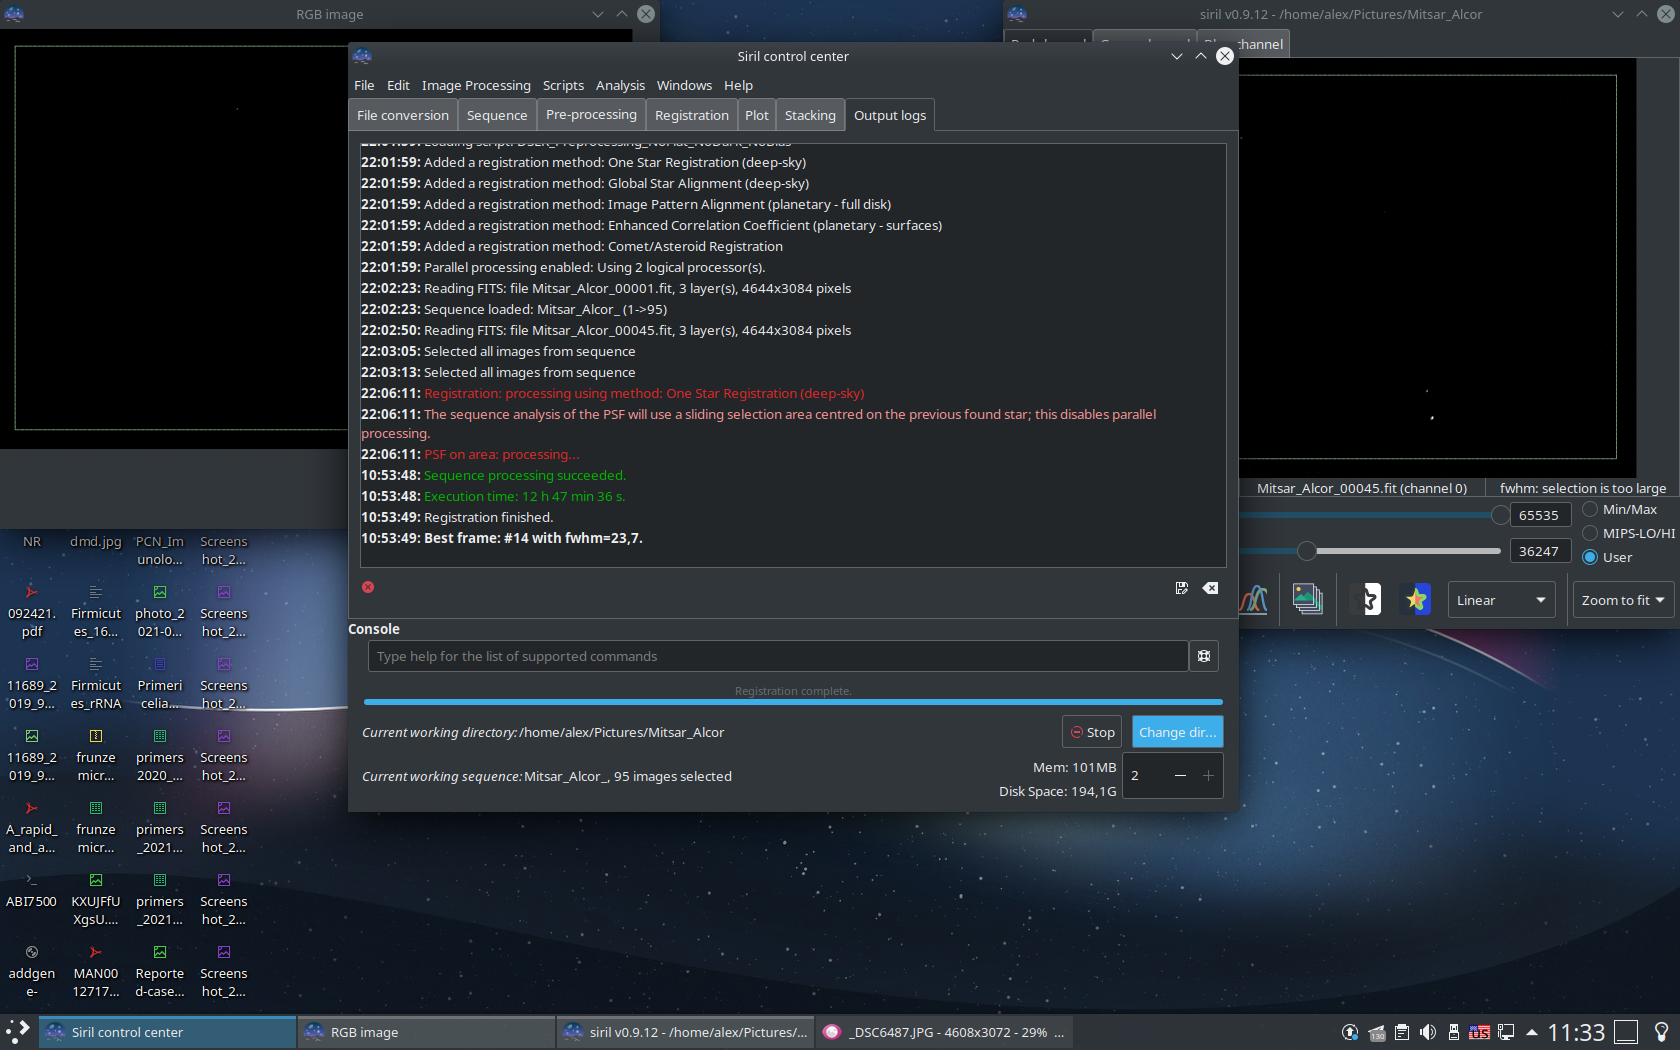Screen dimensions: 1680x1050
Task: Click the Siril control center taskbar entry
Action: 168,1032
